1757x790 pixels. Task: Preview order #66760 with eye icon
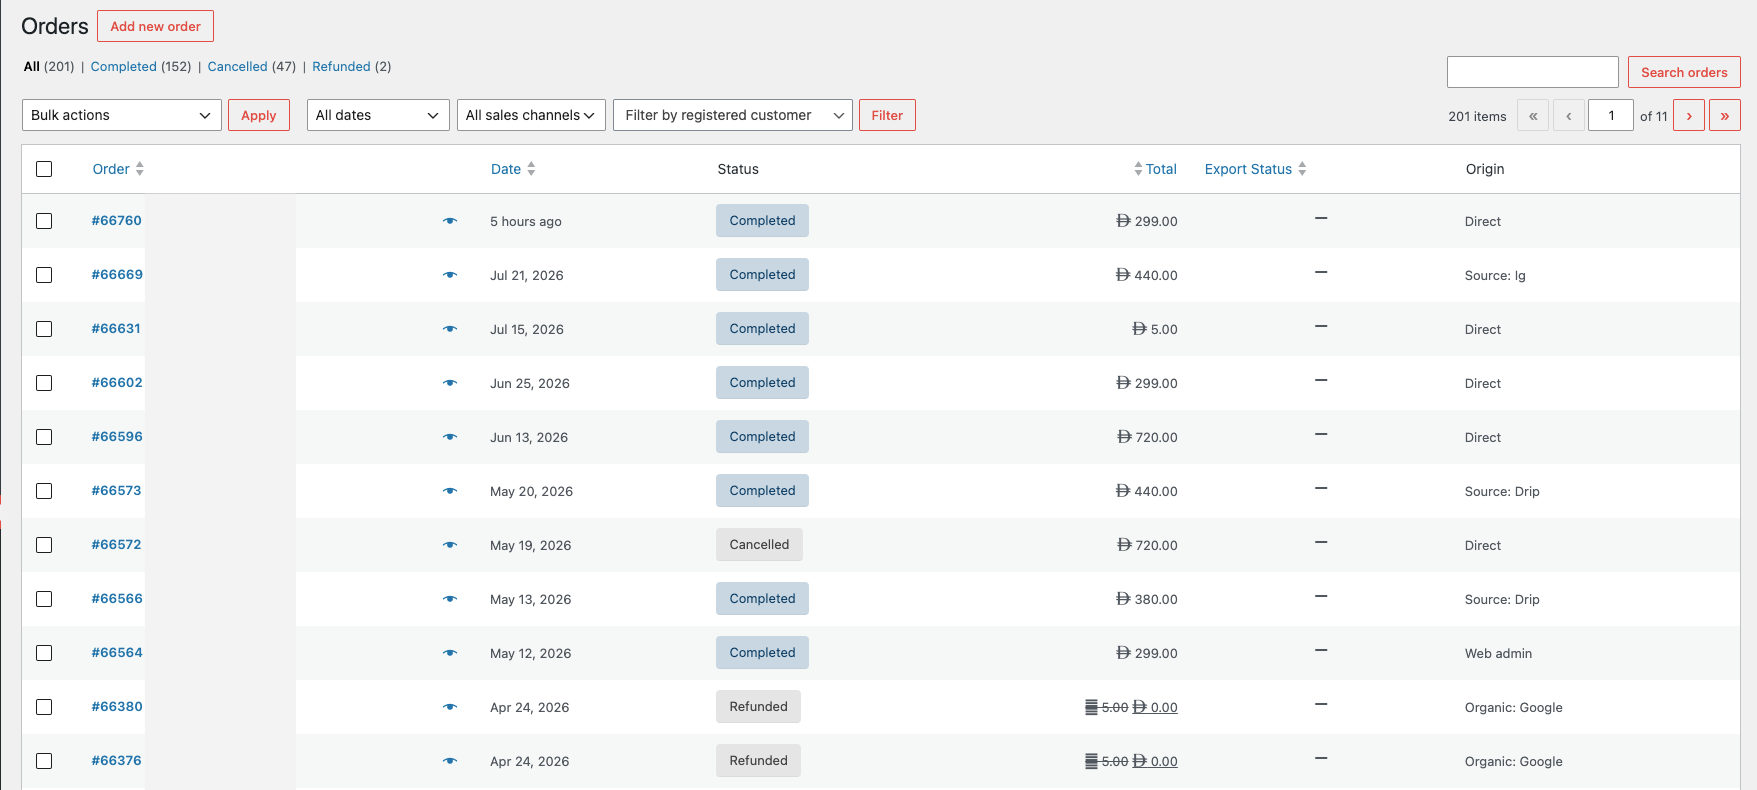450,221
